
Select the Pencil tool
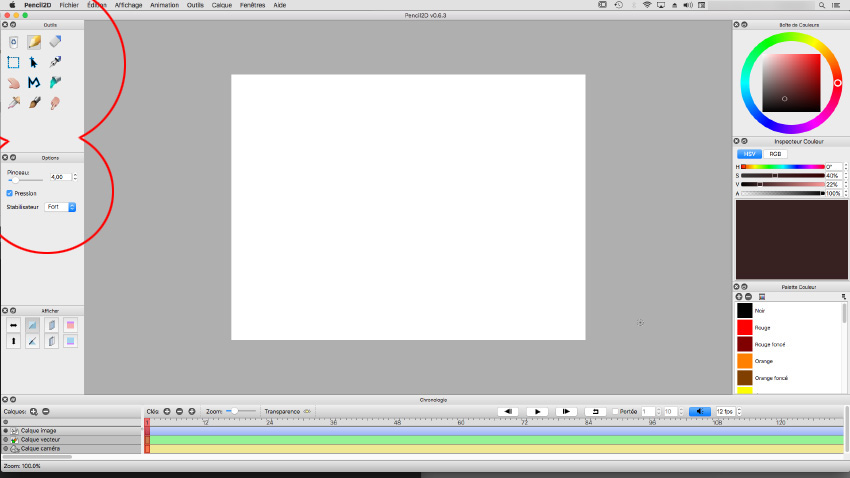(34, 42)
